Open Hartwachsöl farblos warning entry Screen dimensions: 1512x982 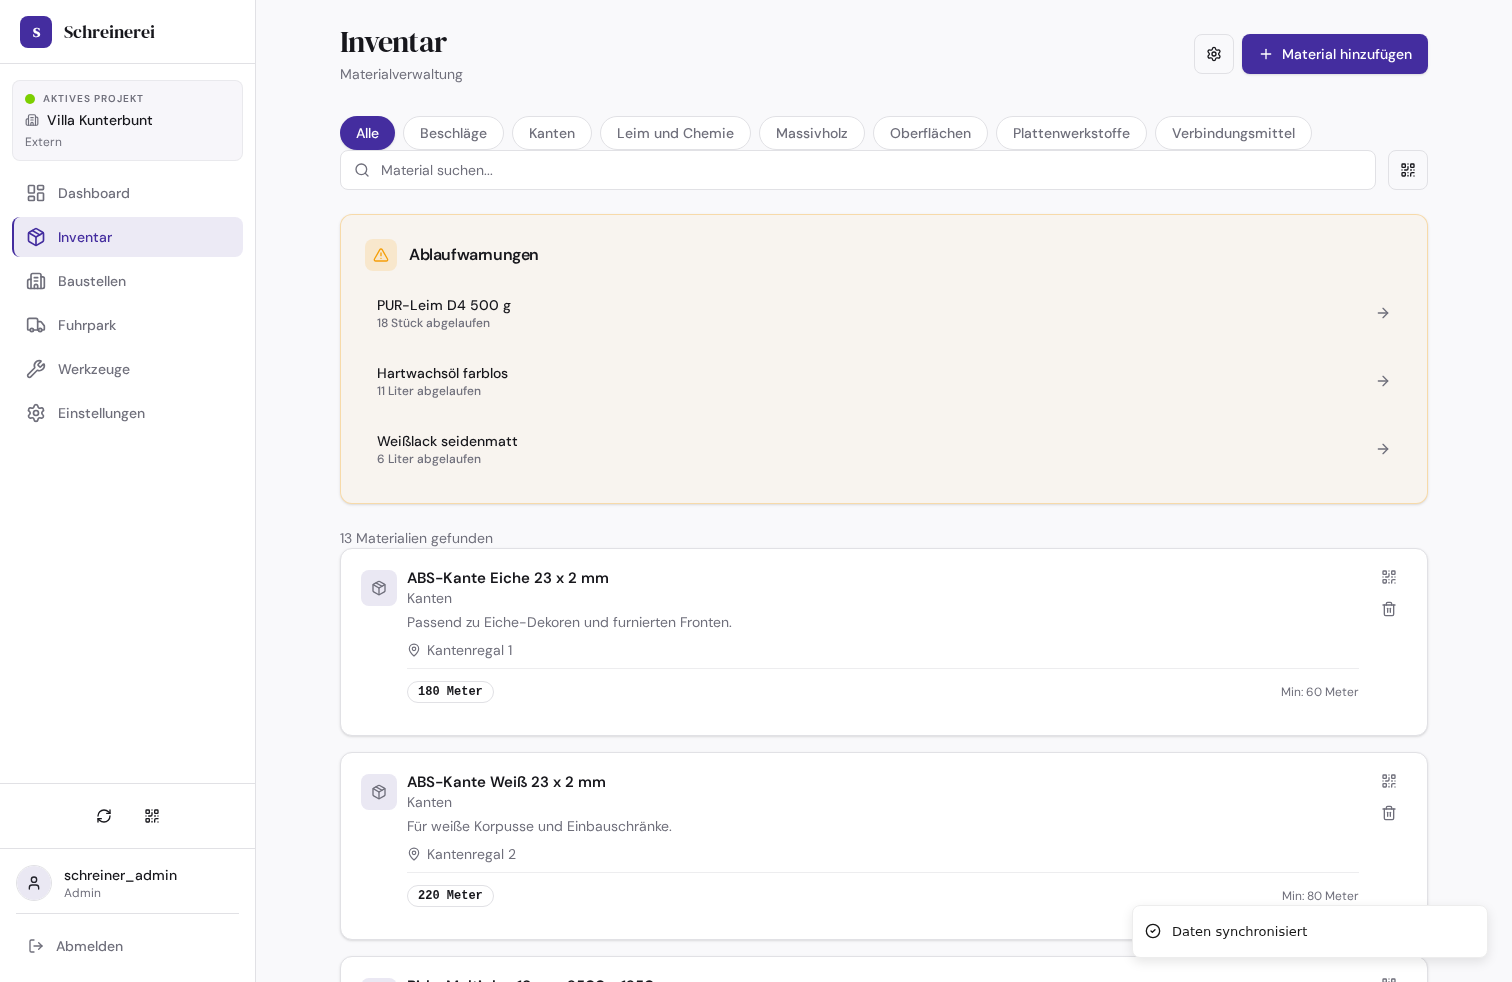coord(884,381)
